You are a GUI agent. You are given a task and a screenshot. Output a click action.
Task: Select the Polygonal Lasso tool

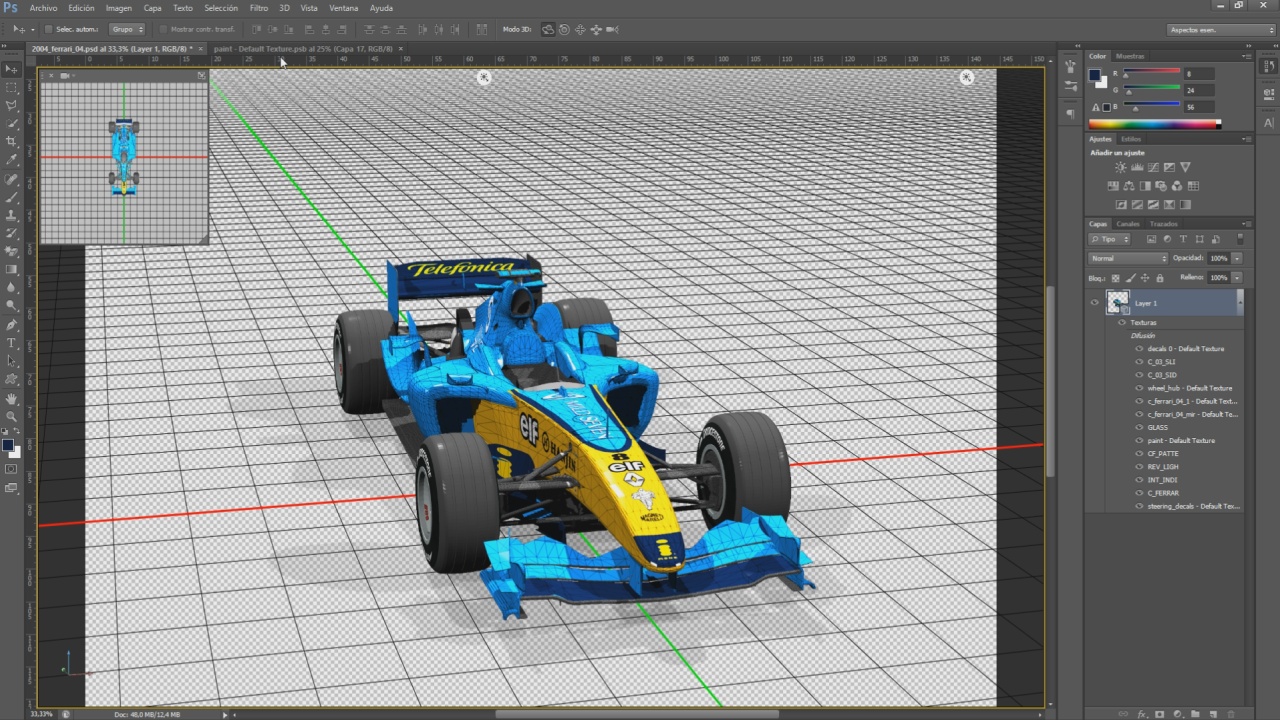(x=12, y=105)
